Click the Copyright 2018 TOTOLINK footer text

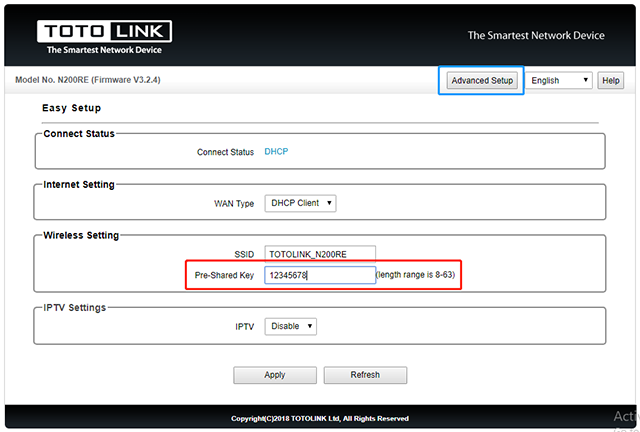(x=320, y=419)
